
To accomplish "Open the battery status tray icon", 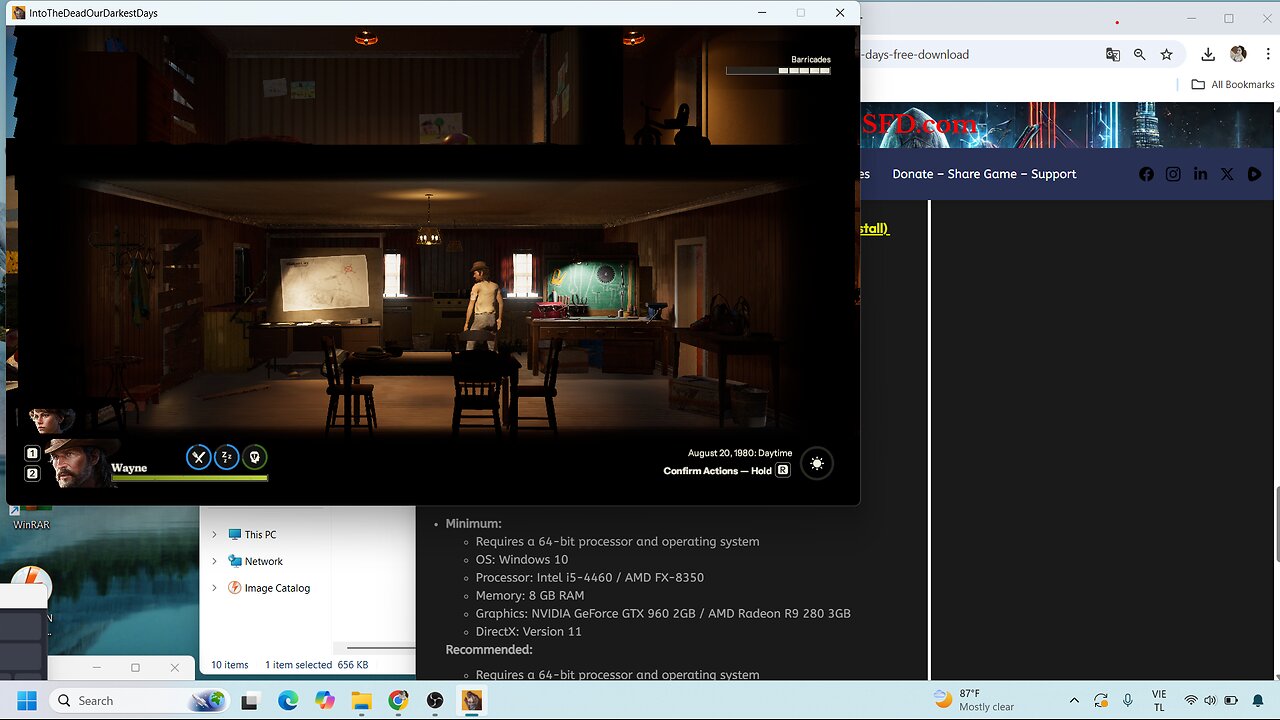I will [1231, 701].
